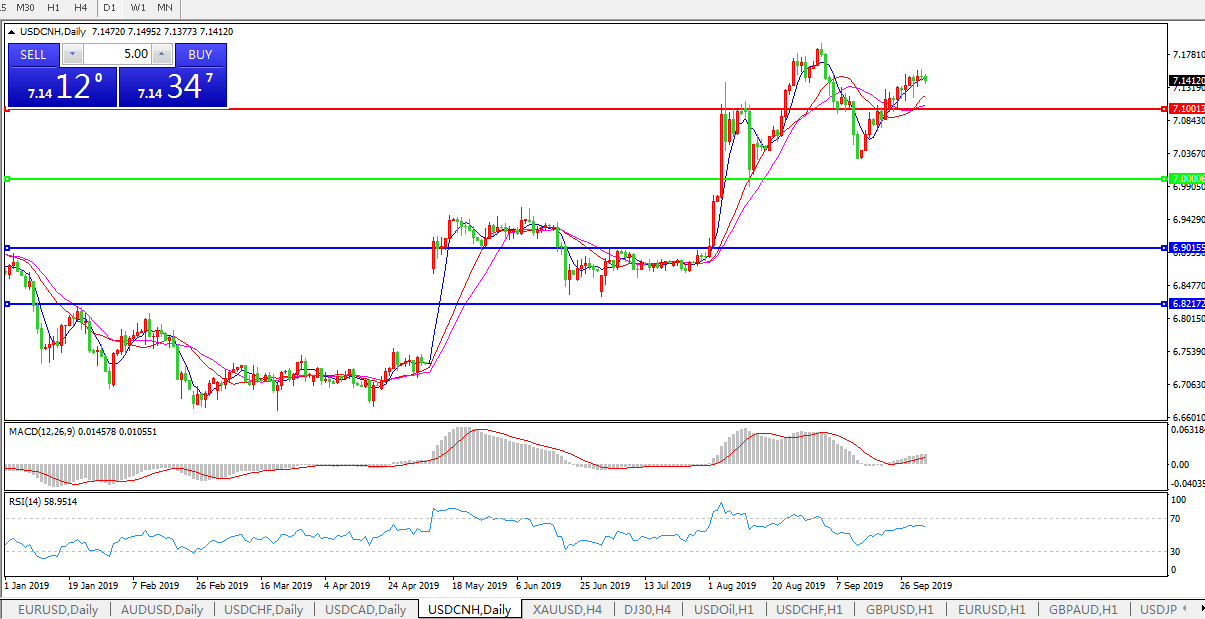Select the MN monthly timeframe

pos(165,7)
